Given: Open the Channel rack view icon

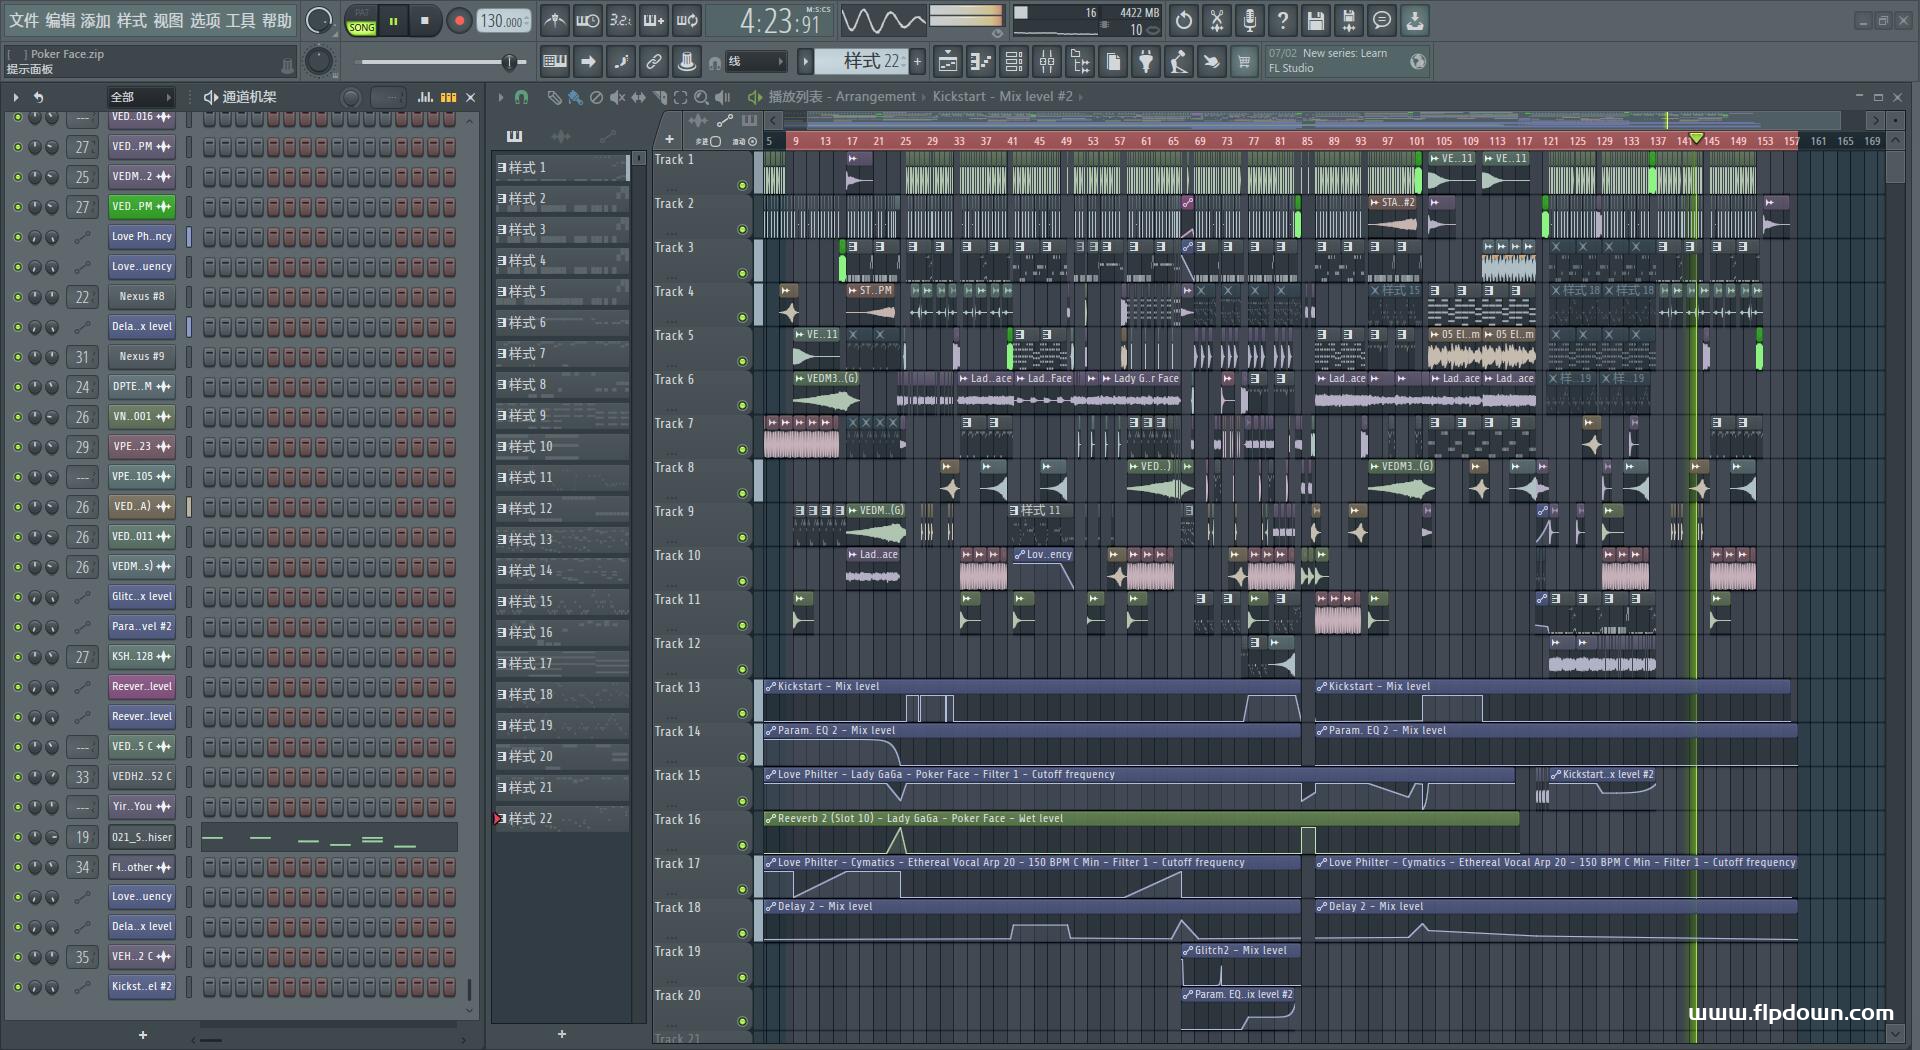Looking at the screenshot, I should click(x=1014, y=62).
